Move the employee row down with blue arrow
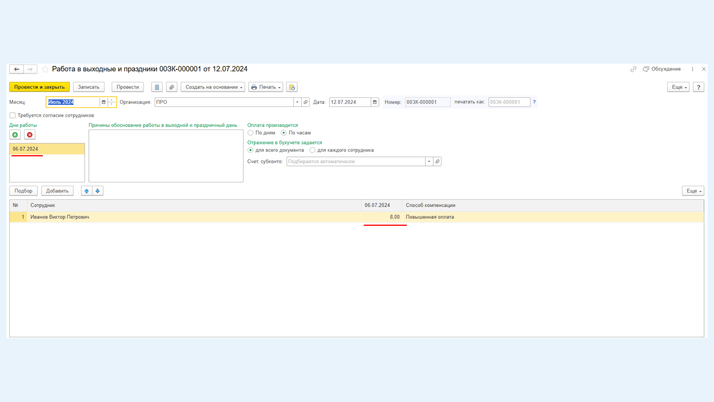 point(98,191)
